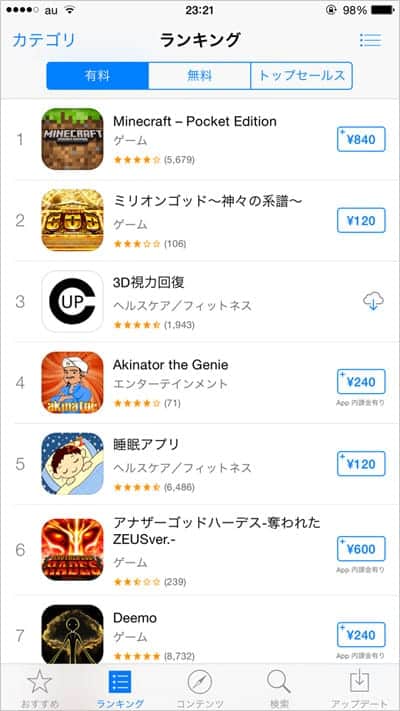This screenshot has height=711, width=400.
Task: Tap the ¥600 price button for アナザーゴッドハーデス
Action: pyautogui.click(x=361, y=549)
